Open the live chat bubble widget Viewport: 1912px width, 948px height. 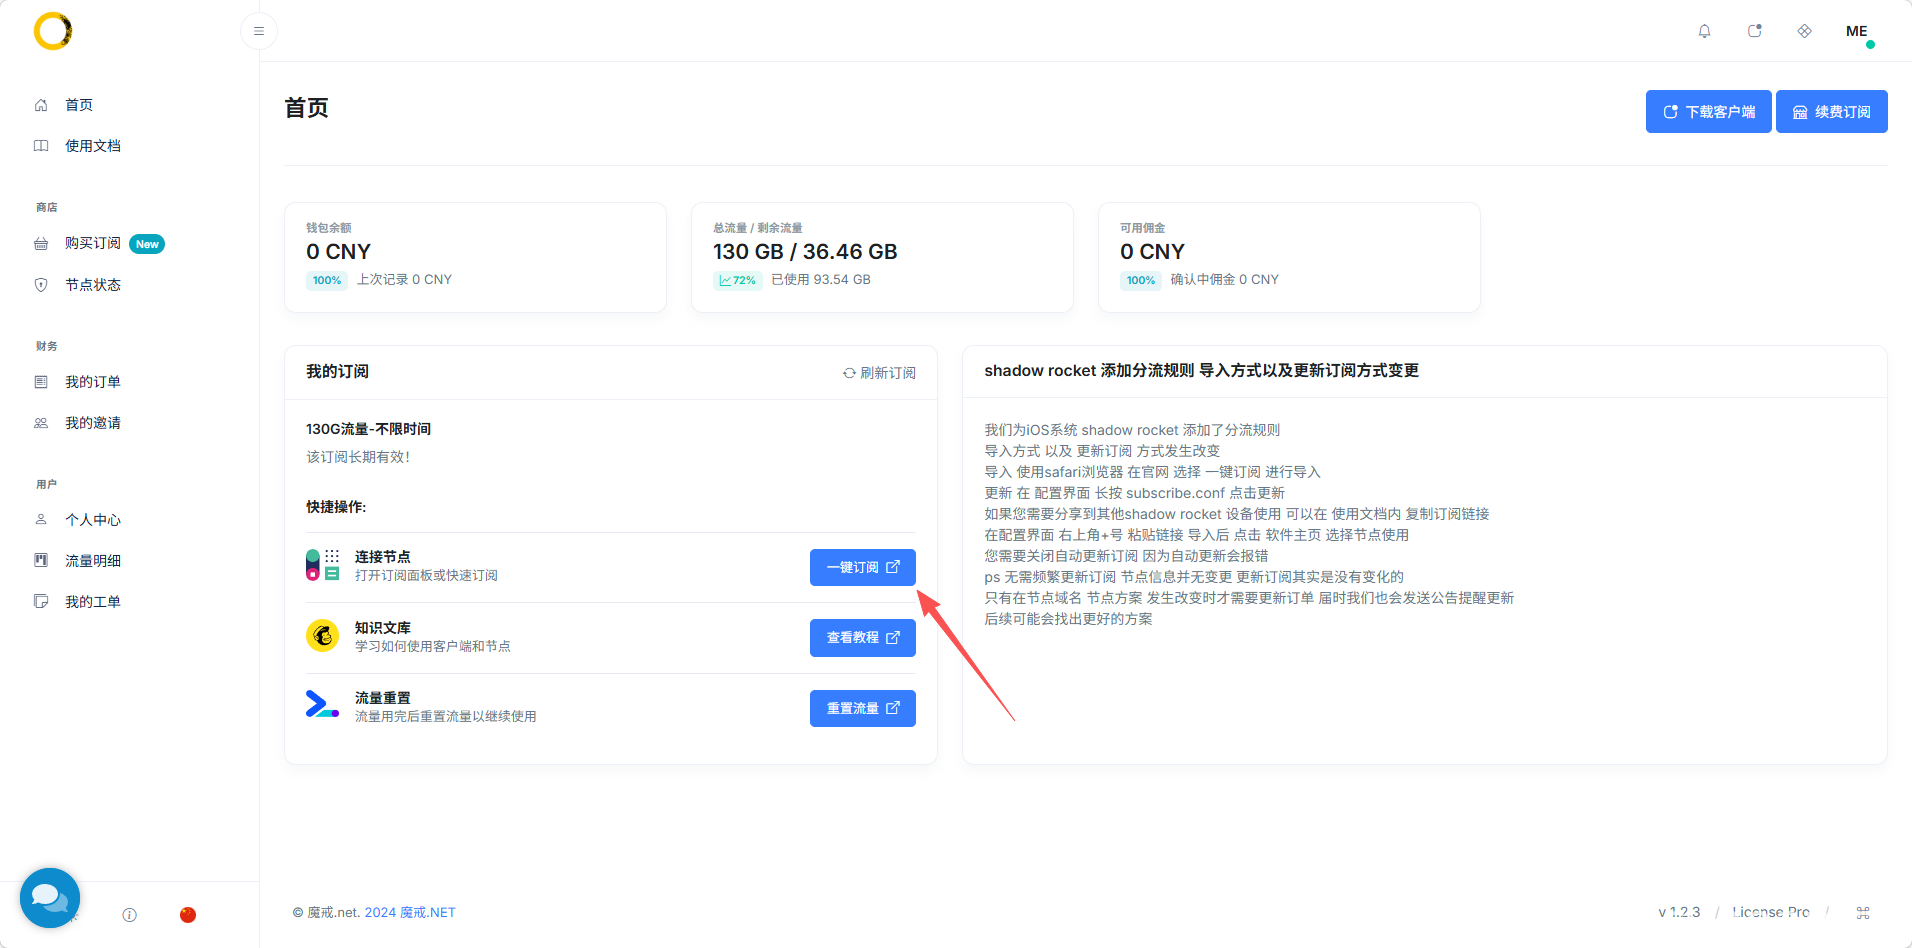[50, 898]
